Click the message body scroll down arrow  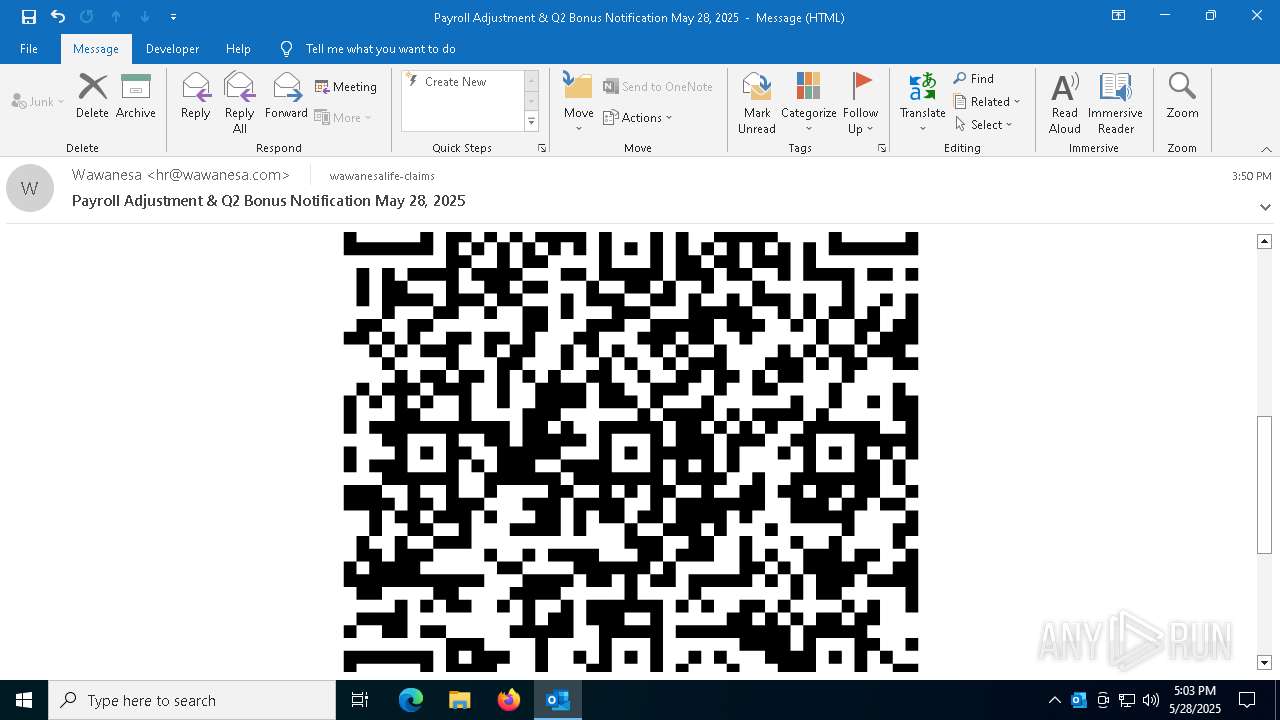(1264, 663)
